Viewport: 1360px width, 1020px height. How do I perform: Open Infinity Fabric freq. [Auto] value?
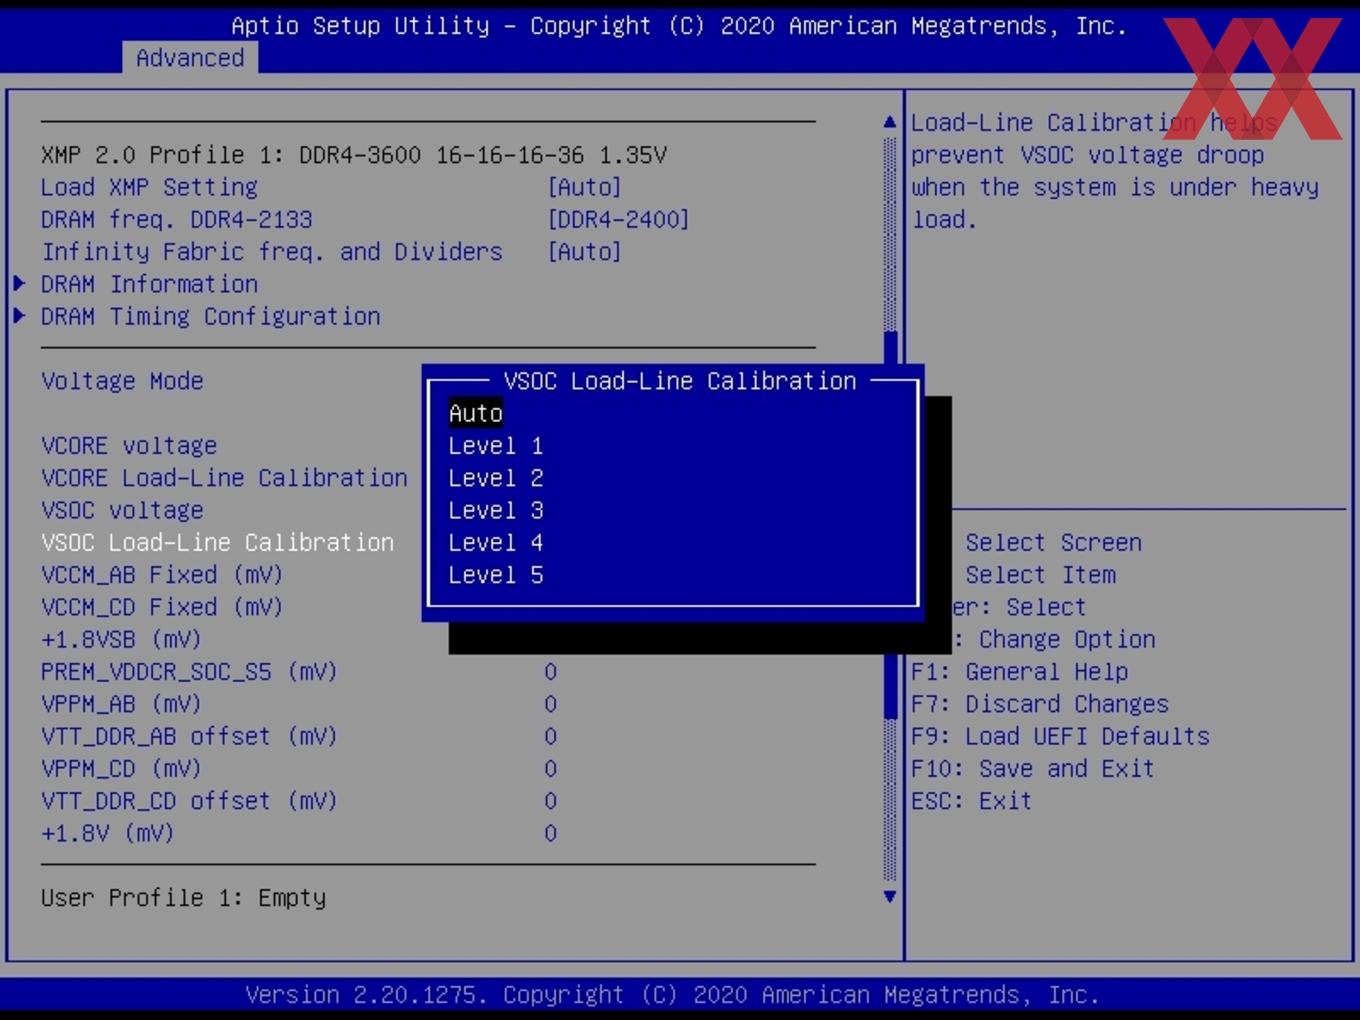pyautogui.click(x=585, y=252)
